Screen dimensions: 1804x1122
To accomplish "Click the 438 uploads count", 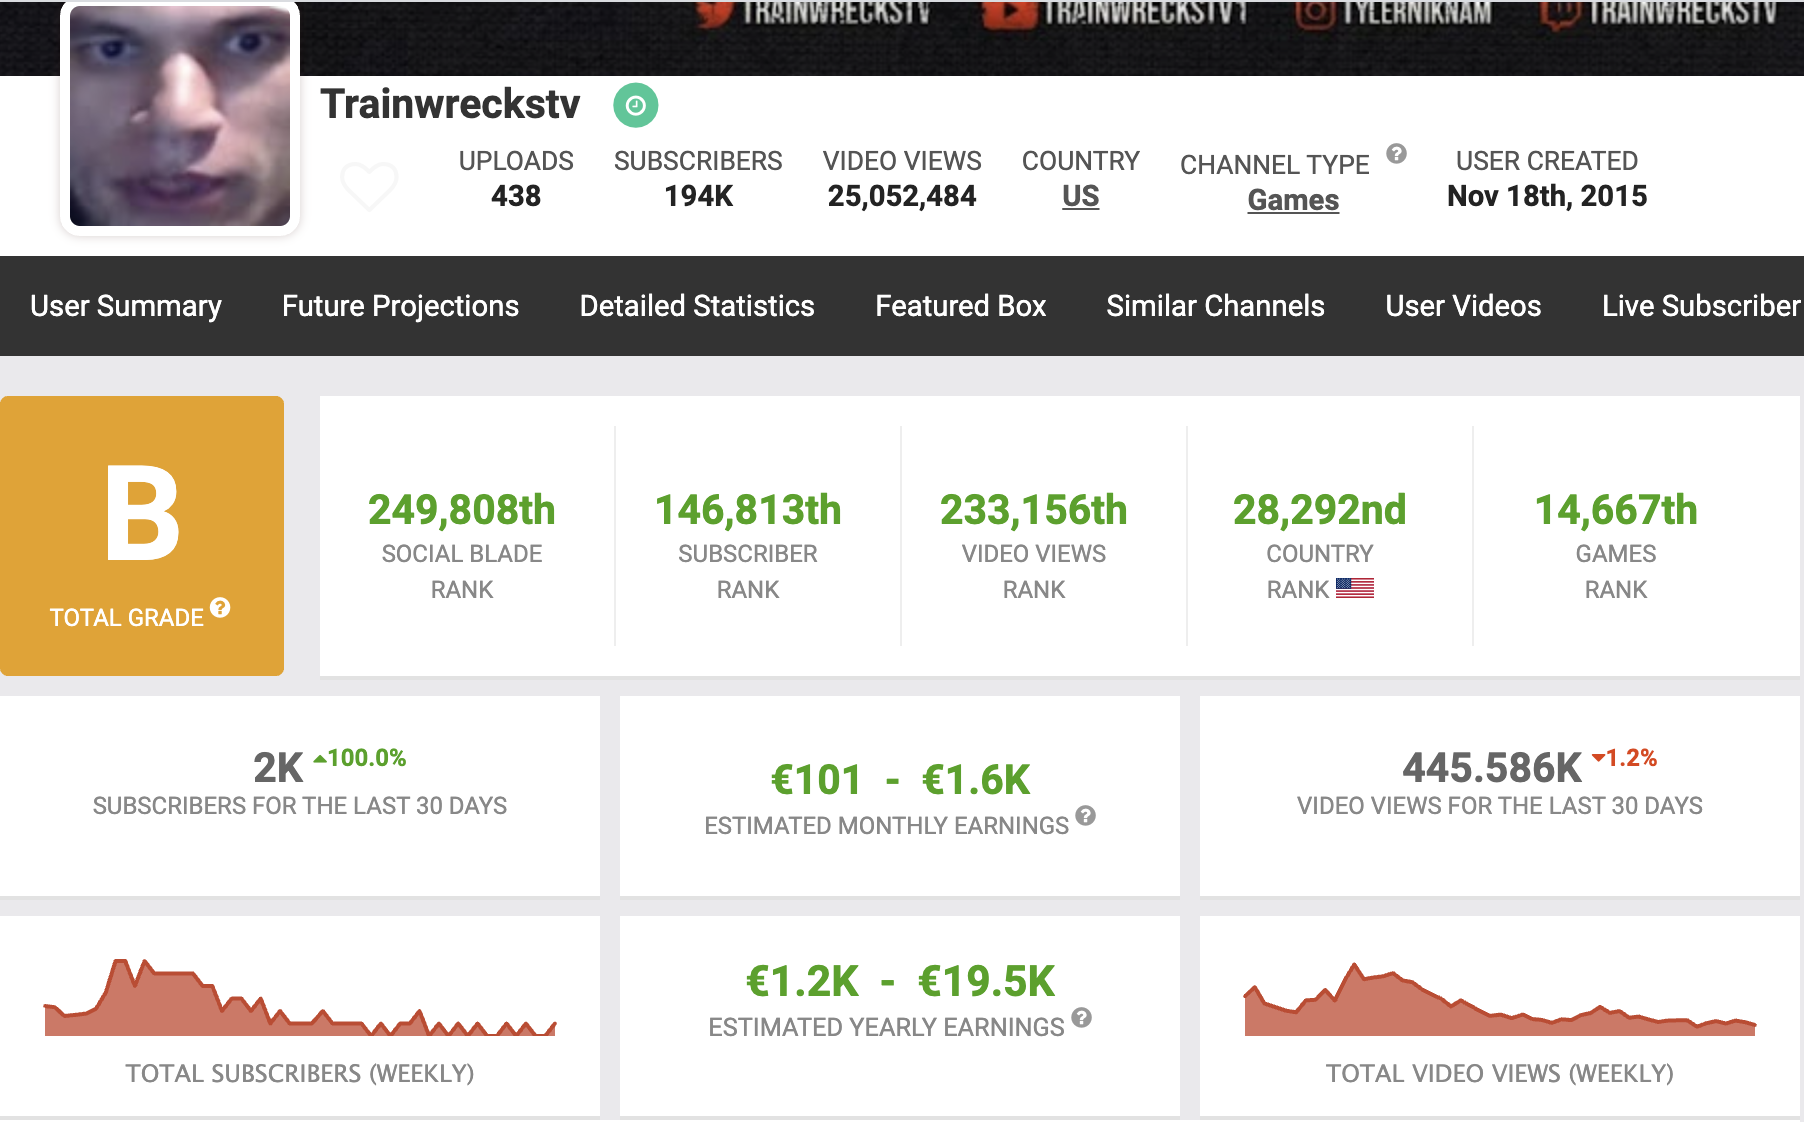I will (516, 196).
